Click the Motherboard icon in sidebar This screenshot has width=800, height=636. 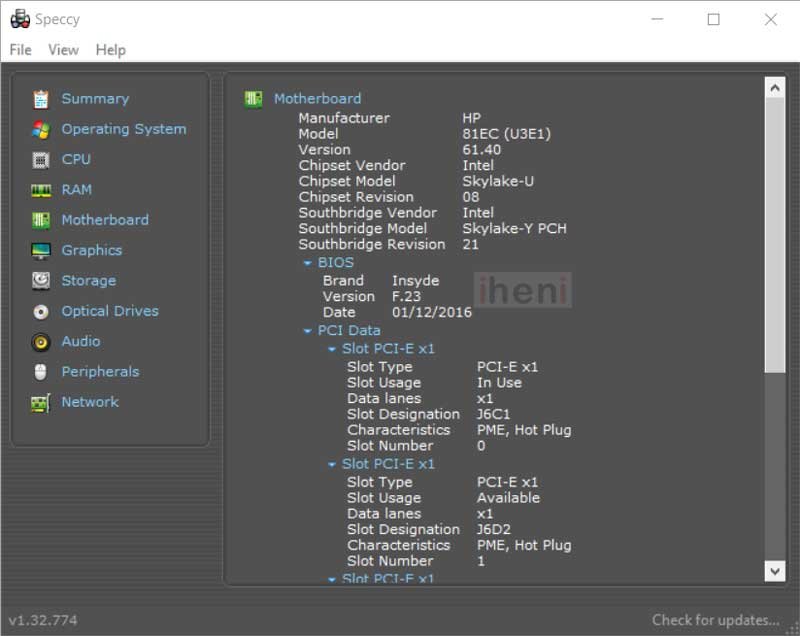coord(41,220)
